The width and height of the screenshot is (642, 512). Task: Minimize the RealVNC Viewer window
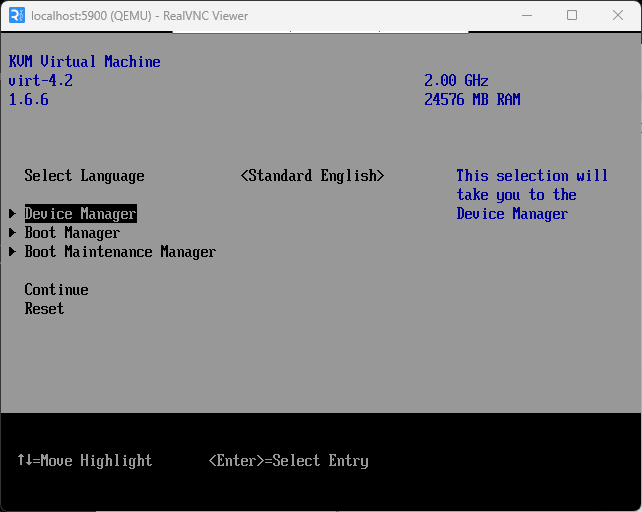click(x=527, y=16)
